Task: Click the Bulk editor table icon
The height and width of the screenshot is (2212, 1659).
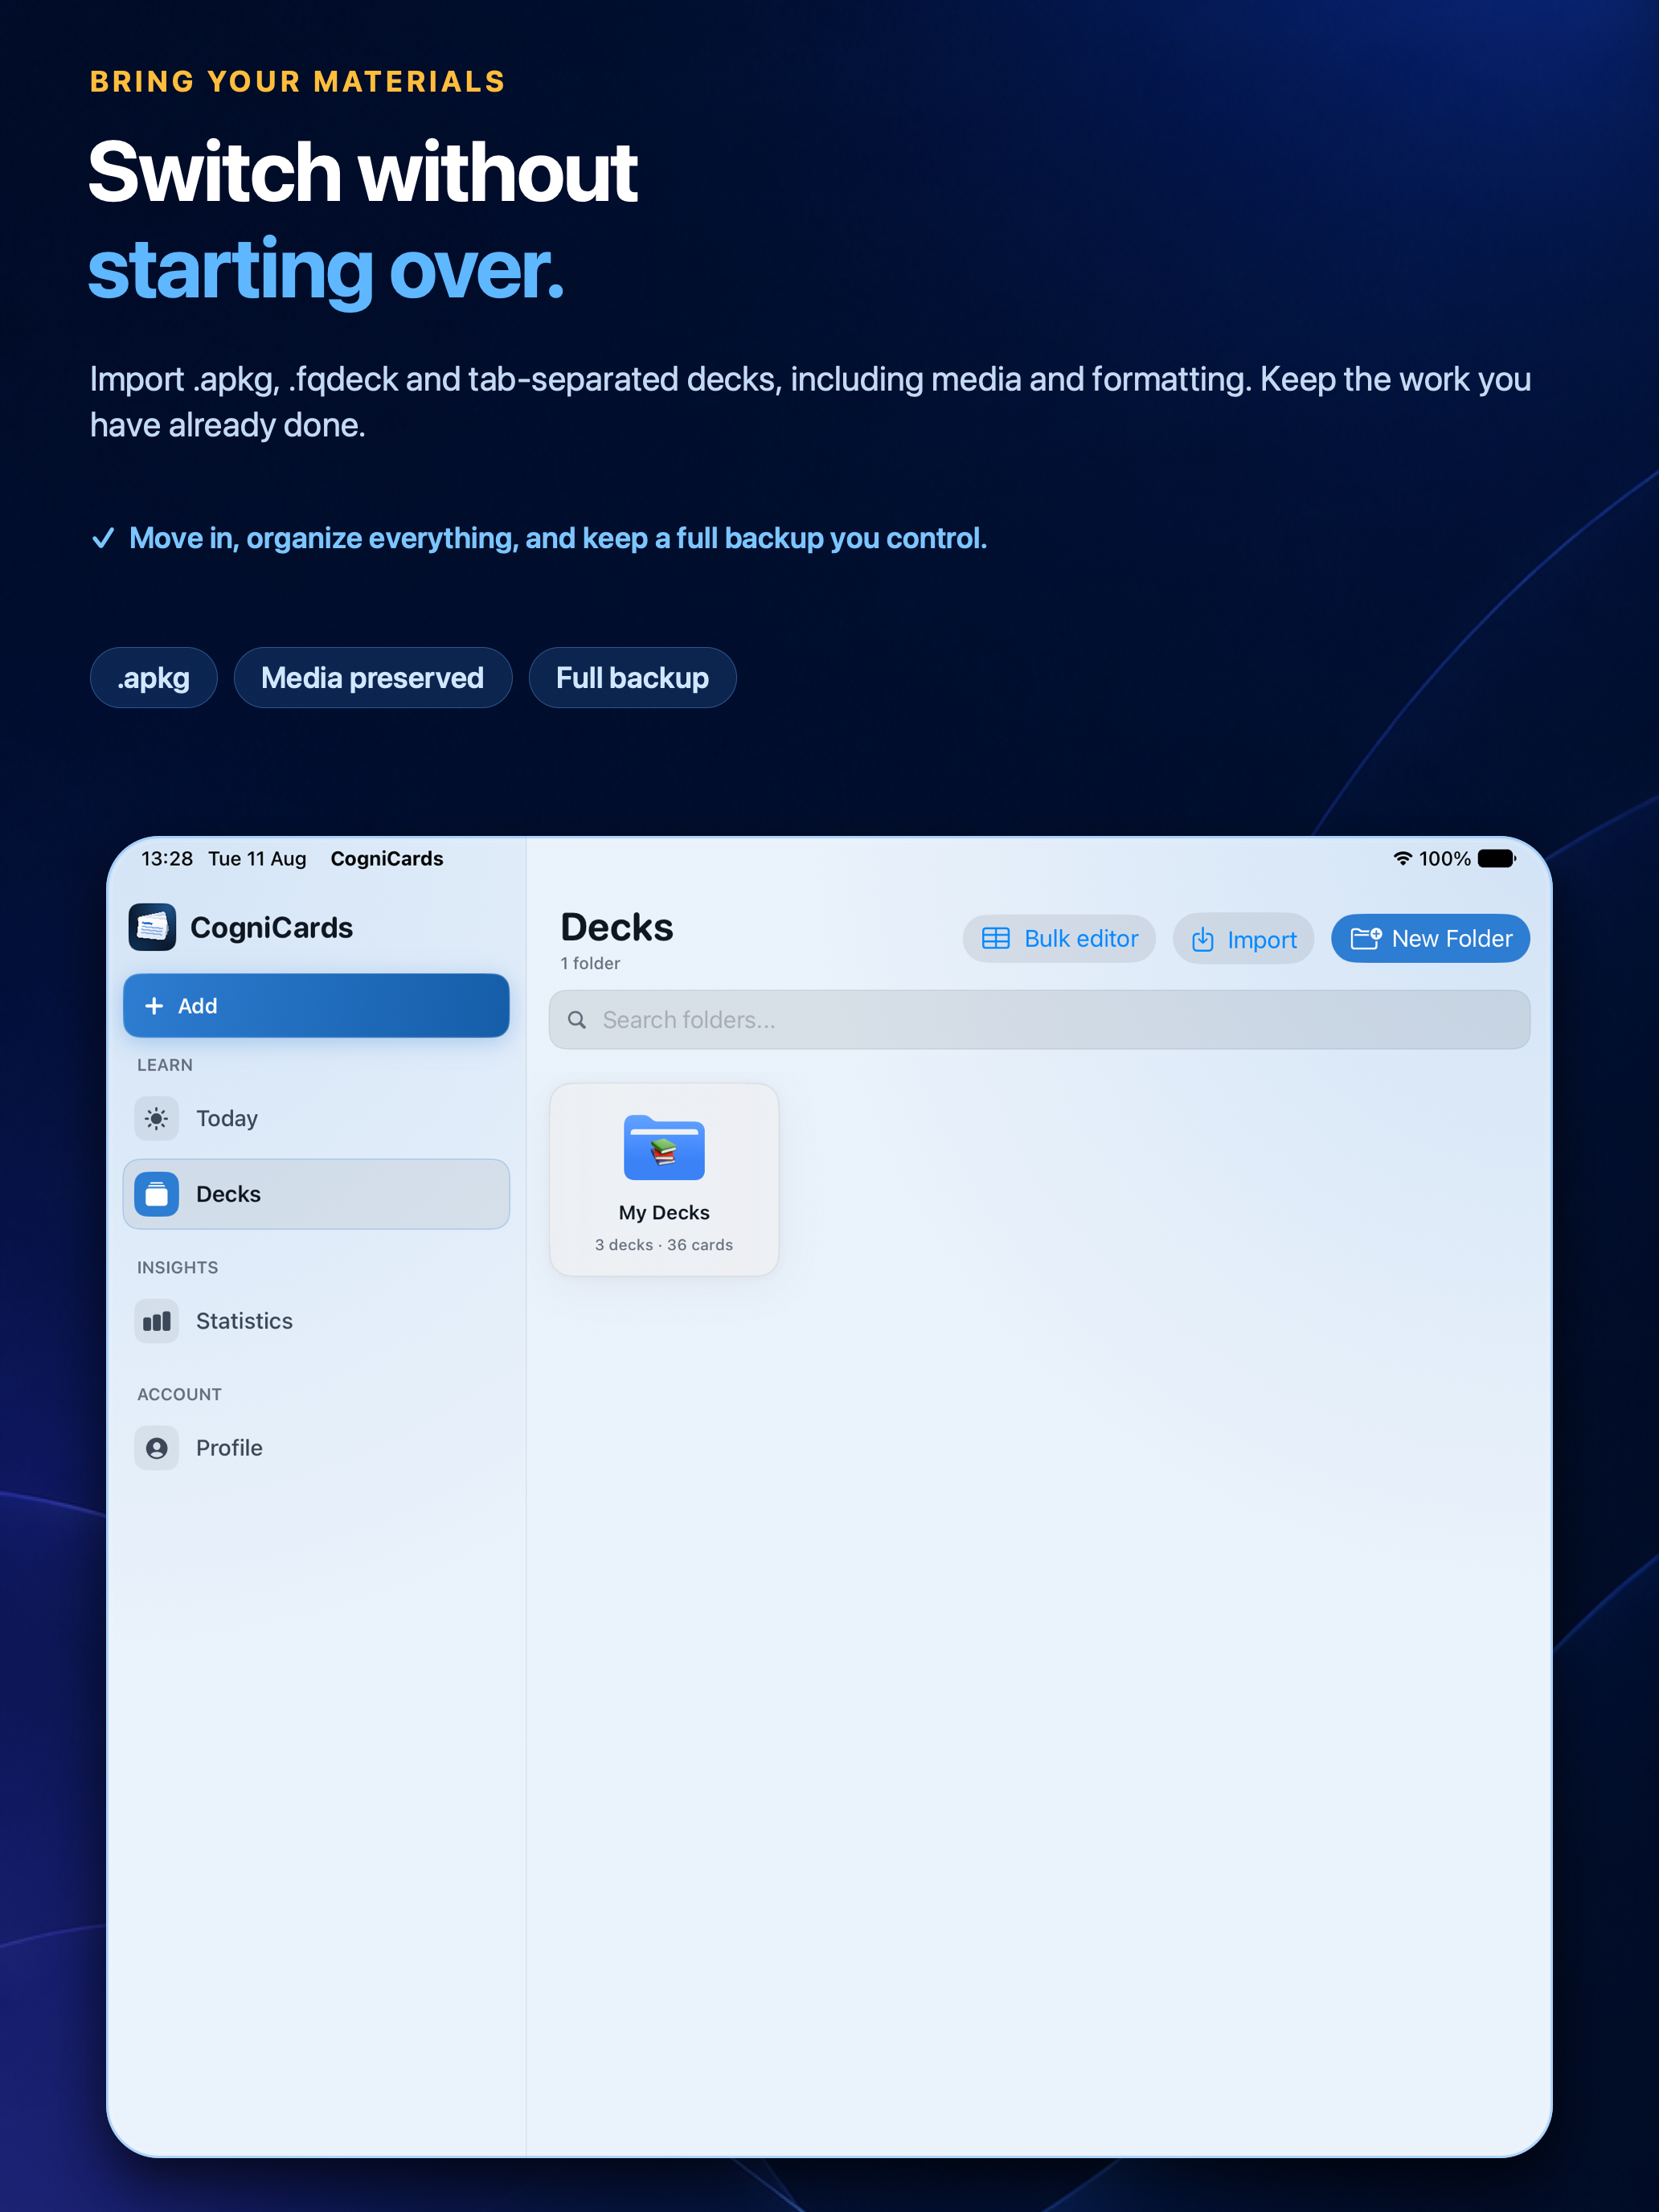Action: click(x=996, y=938)
